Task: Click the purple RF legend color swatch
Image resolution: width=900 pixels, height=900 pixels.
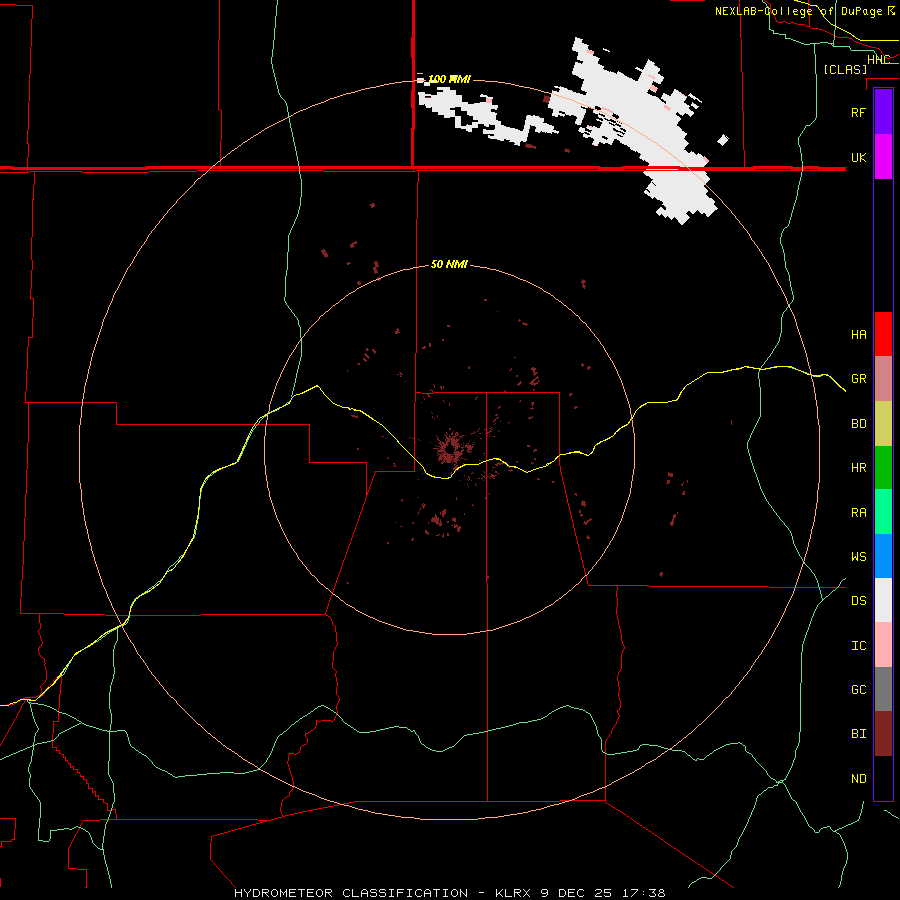Action: (x=883, y=112)
